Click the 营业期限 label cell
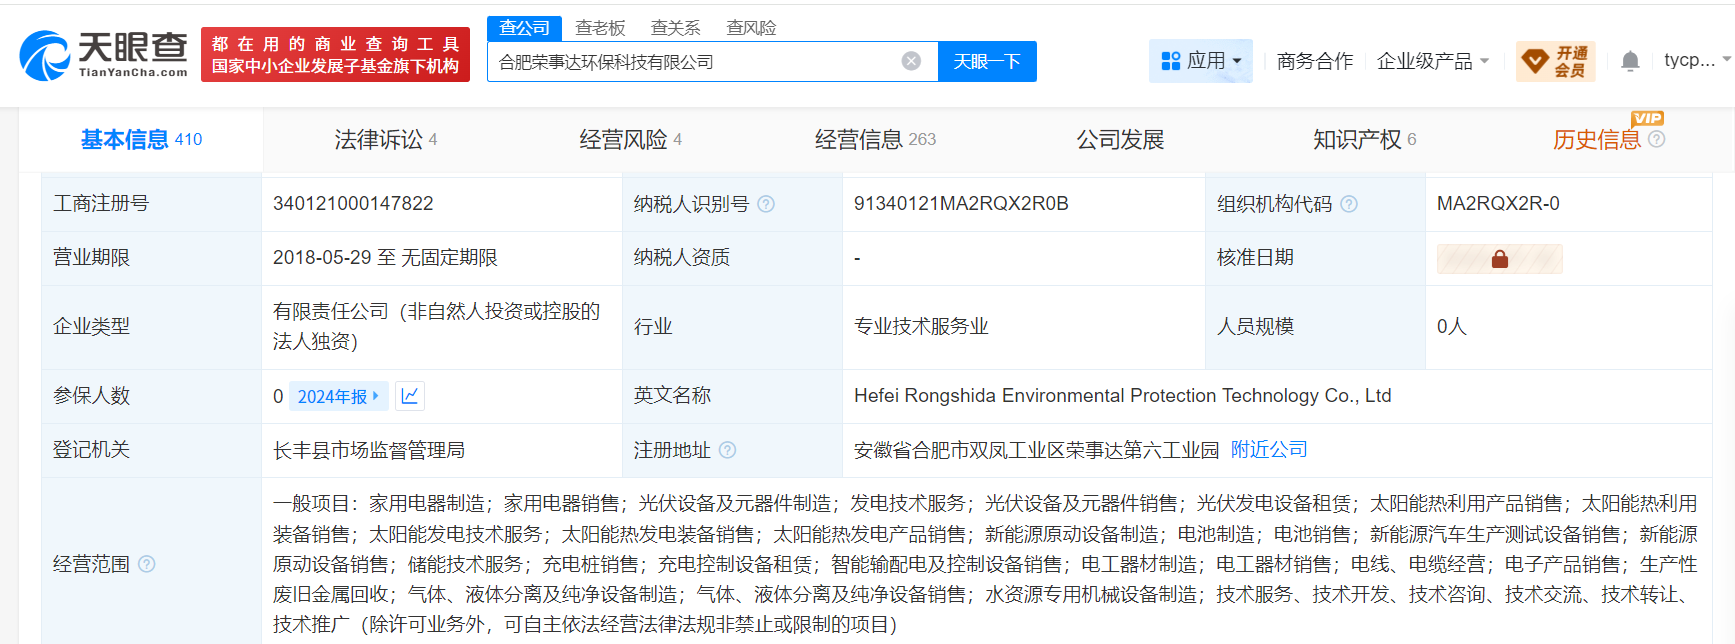The image size is (1735, 644). tap(152, 258)
